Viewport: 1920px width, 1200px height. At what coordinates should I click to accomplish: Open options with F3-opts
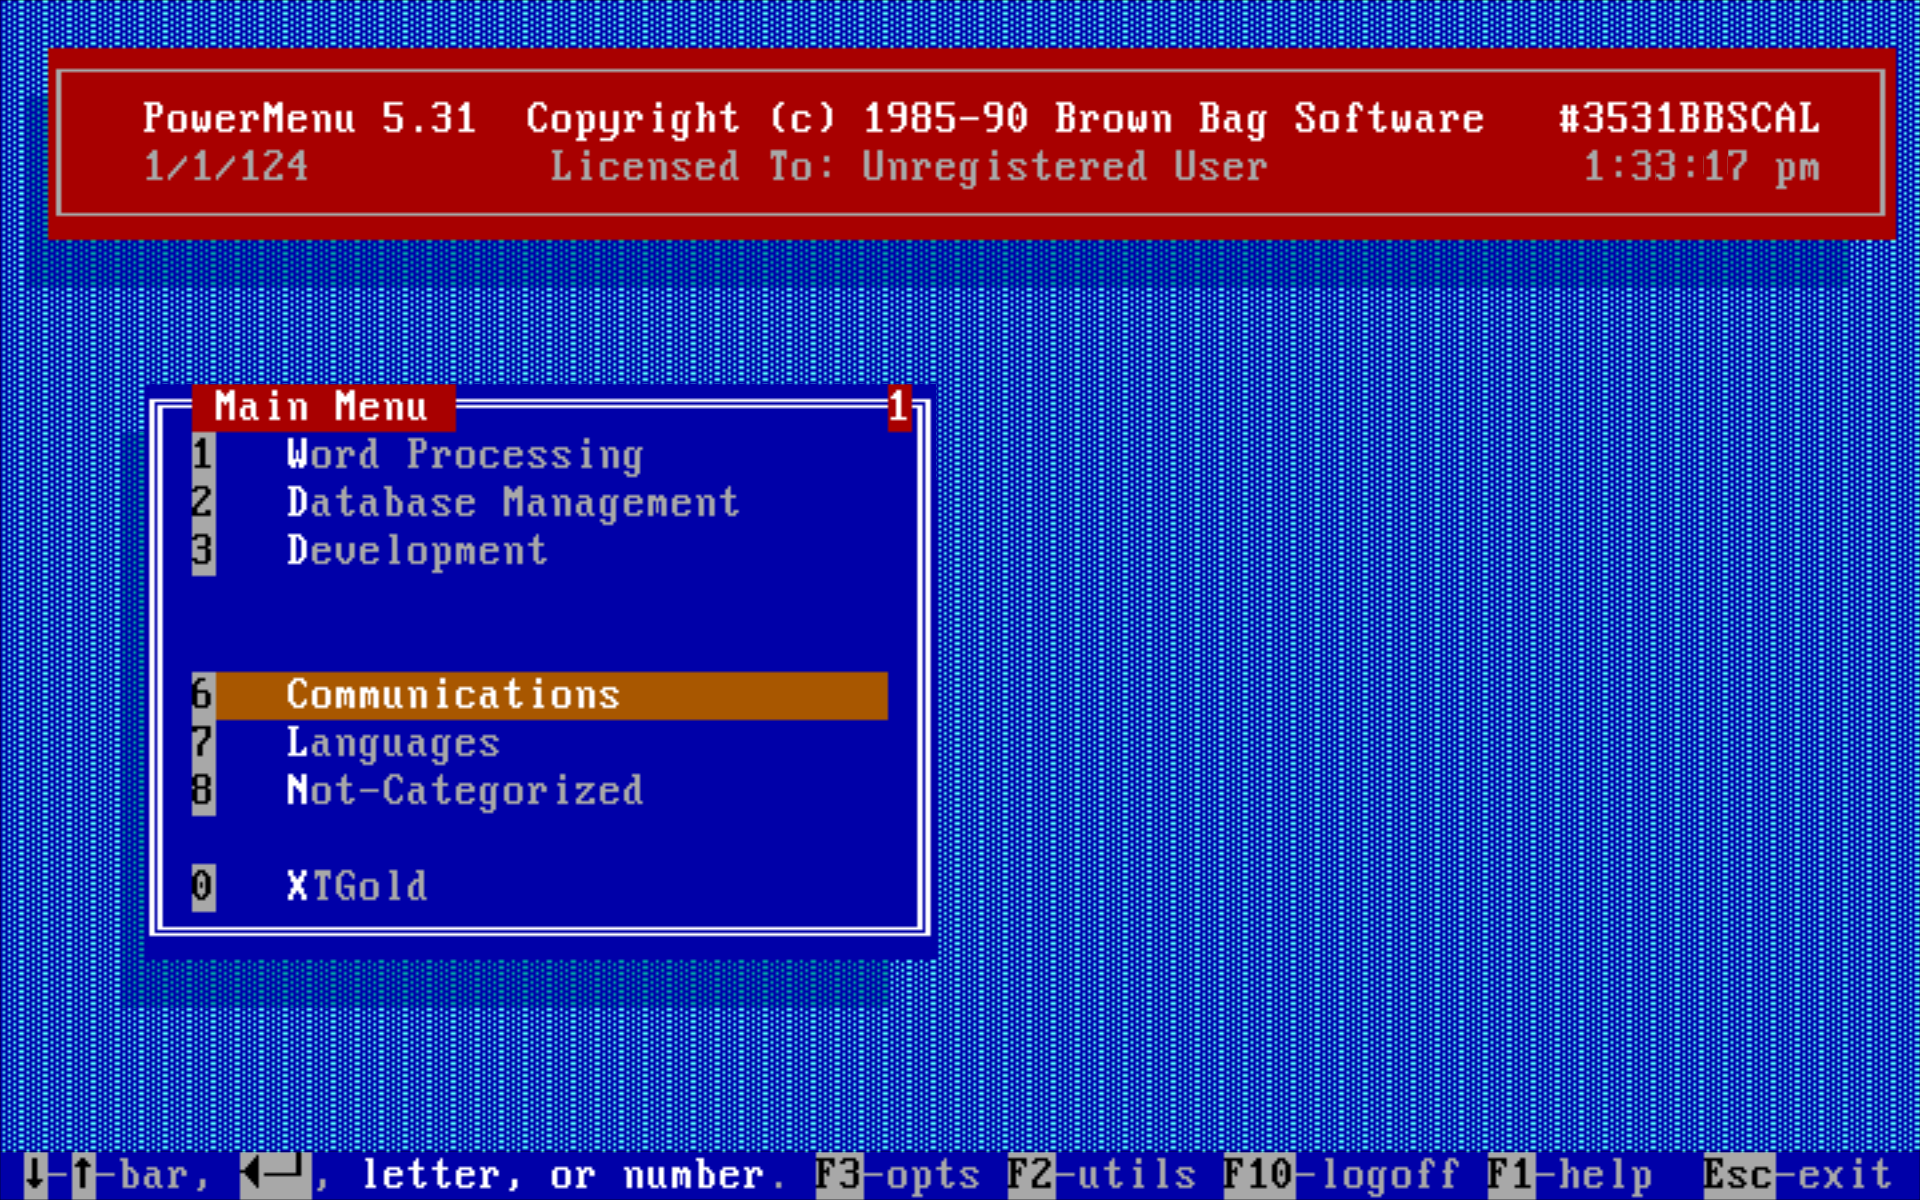point(898,1175)
